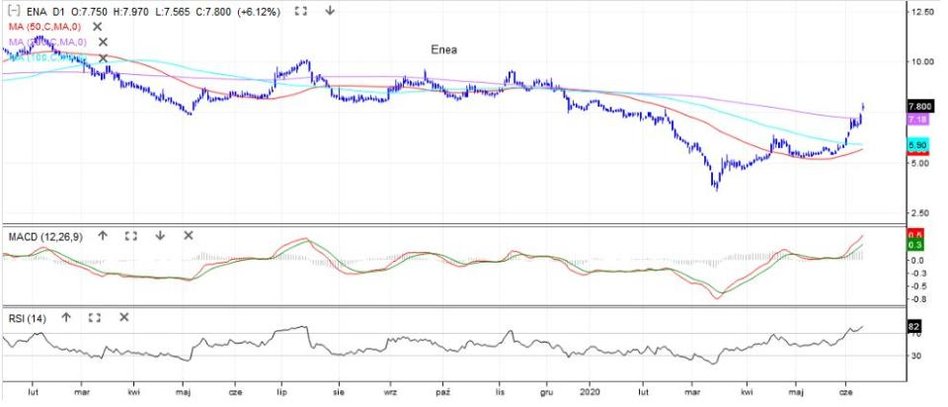
Task: Remove the second purple MA indicator
Action: coord(102,42)
